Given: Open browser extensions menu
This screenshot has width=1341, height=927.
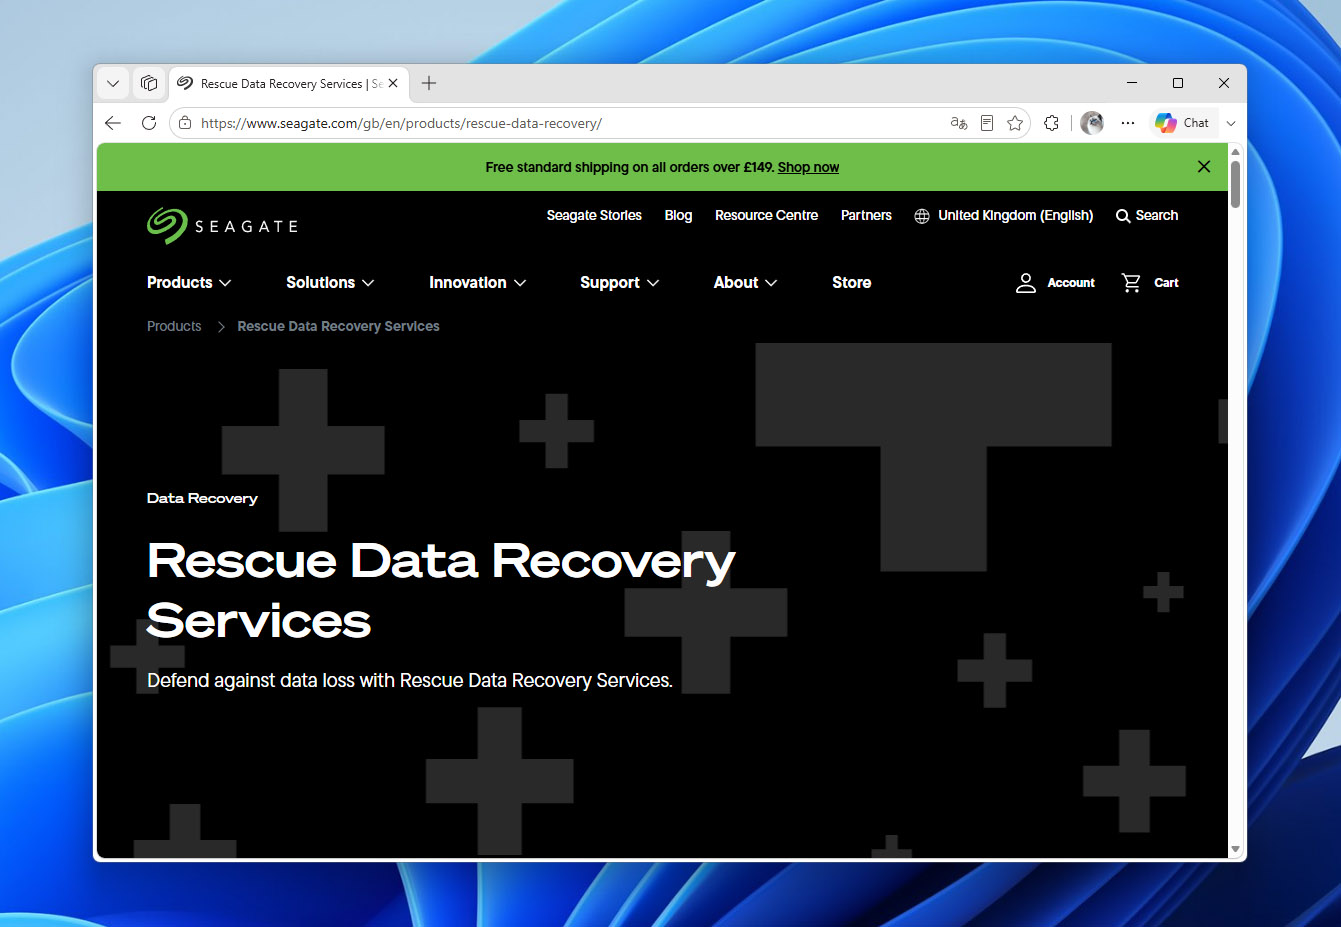Looking at the screenshot, I should 1051,123.
